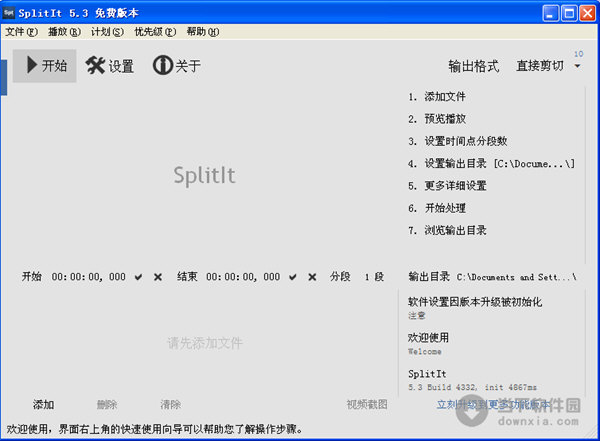The width and height of the screenshot is (600, 441).
Task: Close the SplitIt window
Action: click(x=587, y=13)
